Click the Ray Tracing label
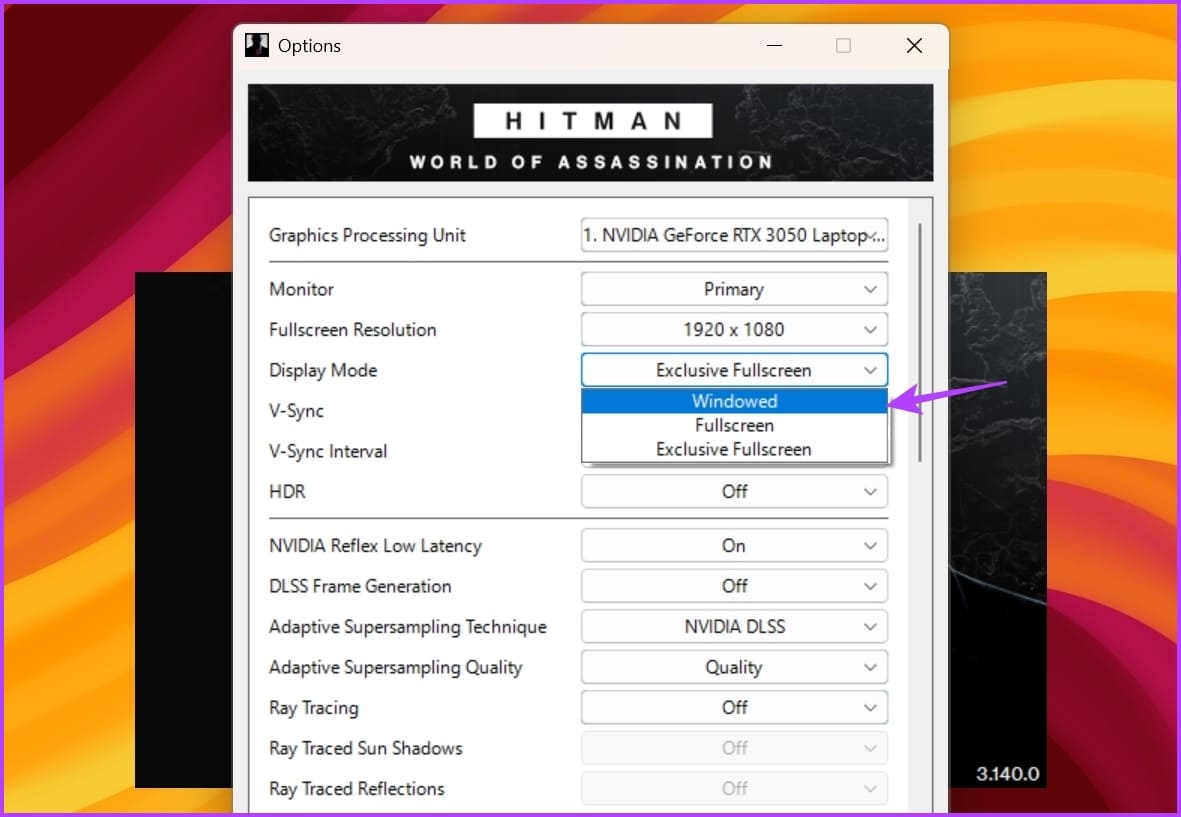1181x817 pixels. click(x=313, y=708)
